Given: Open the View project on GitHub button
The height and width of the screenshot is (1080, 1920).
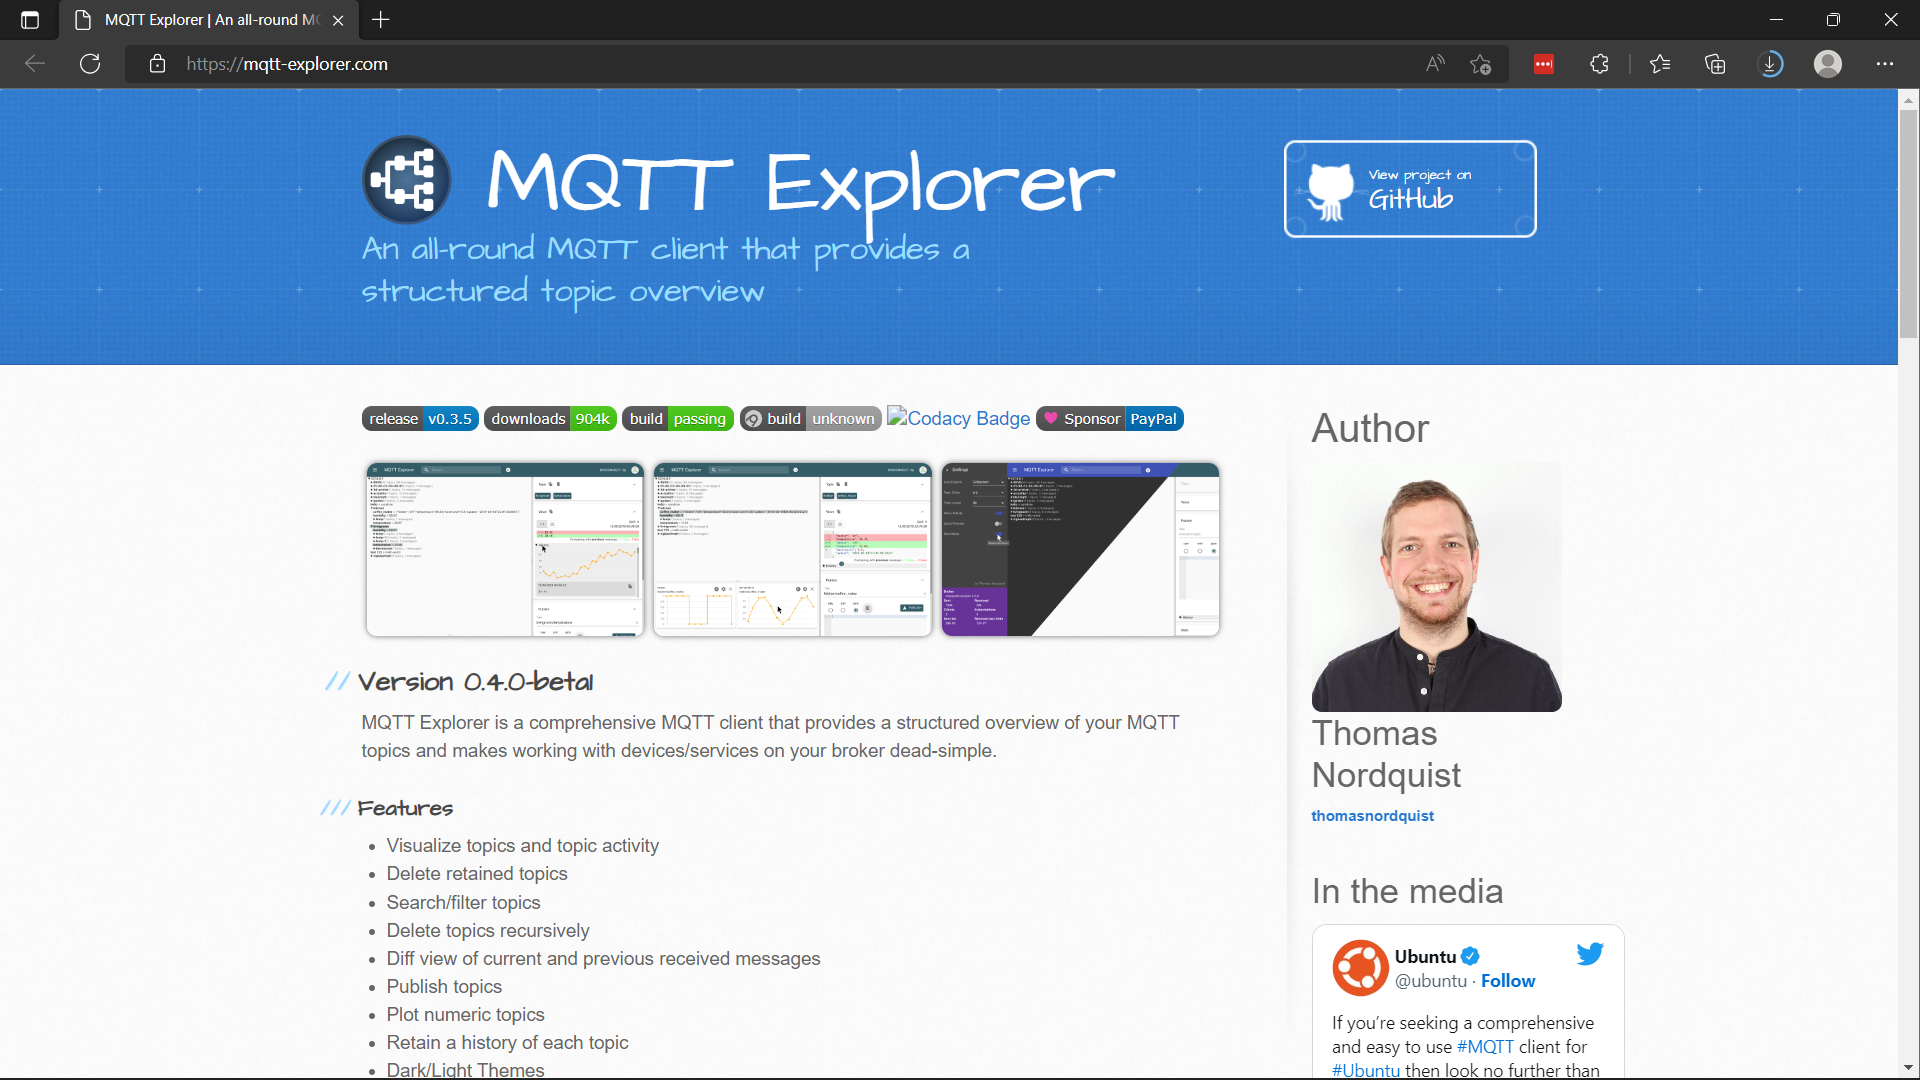Looking at the screenshot, I should (1410, 189).
